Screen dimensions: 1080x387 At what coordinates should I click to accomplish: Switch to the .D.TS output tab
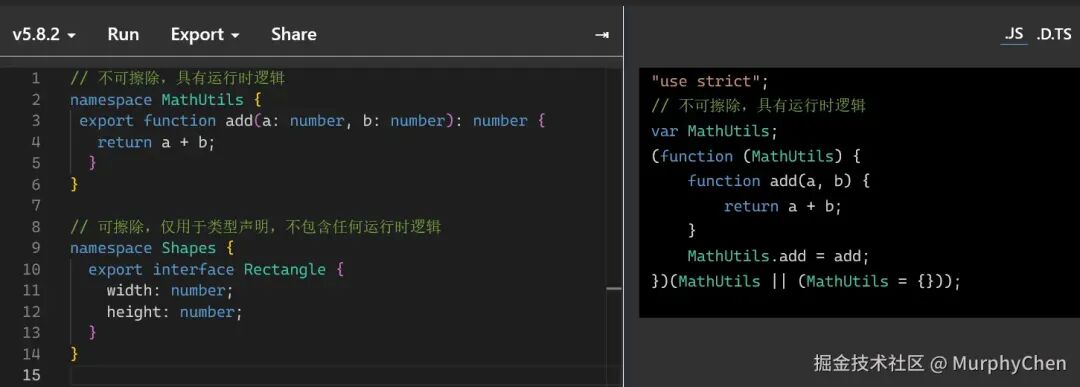[x=1054, y=34]
